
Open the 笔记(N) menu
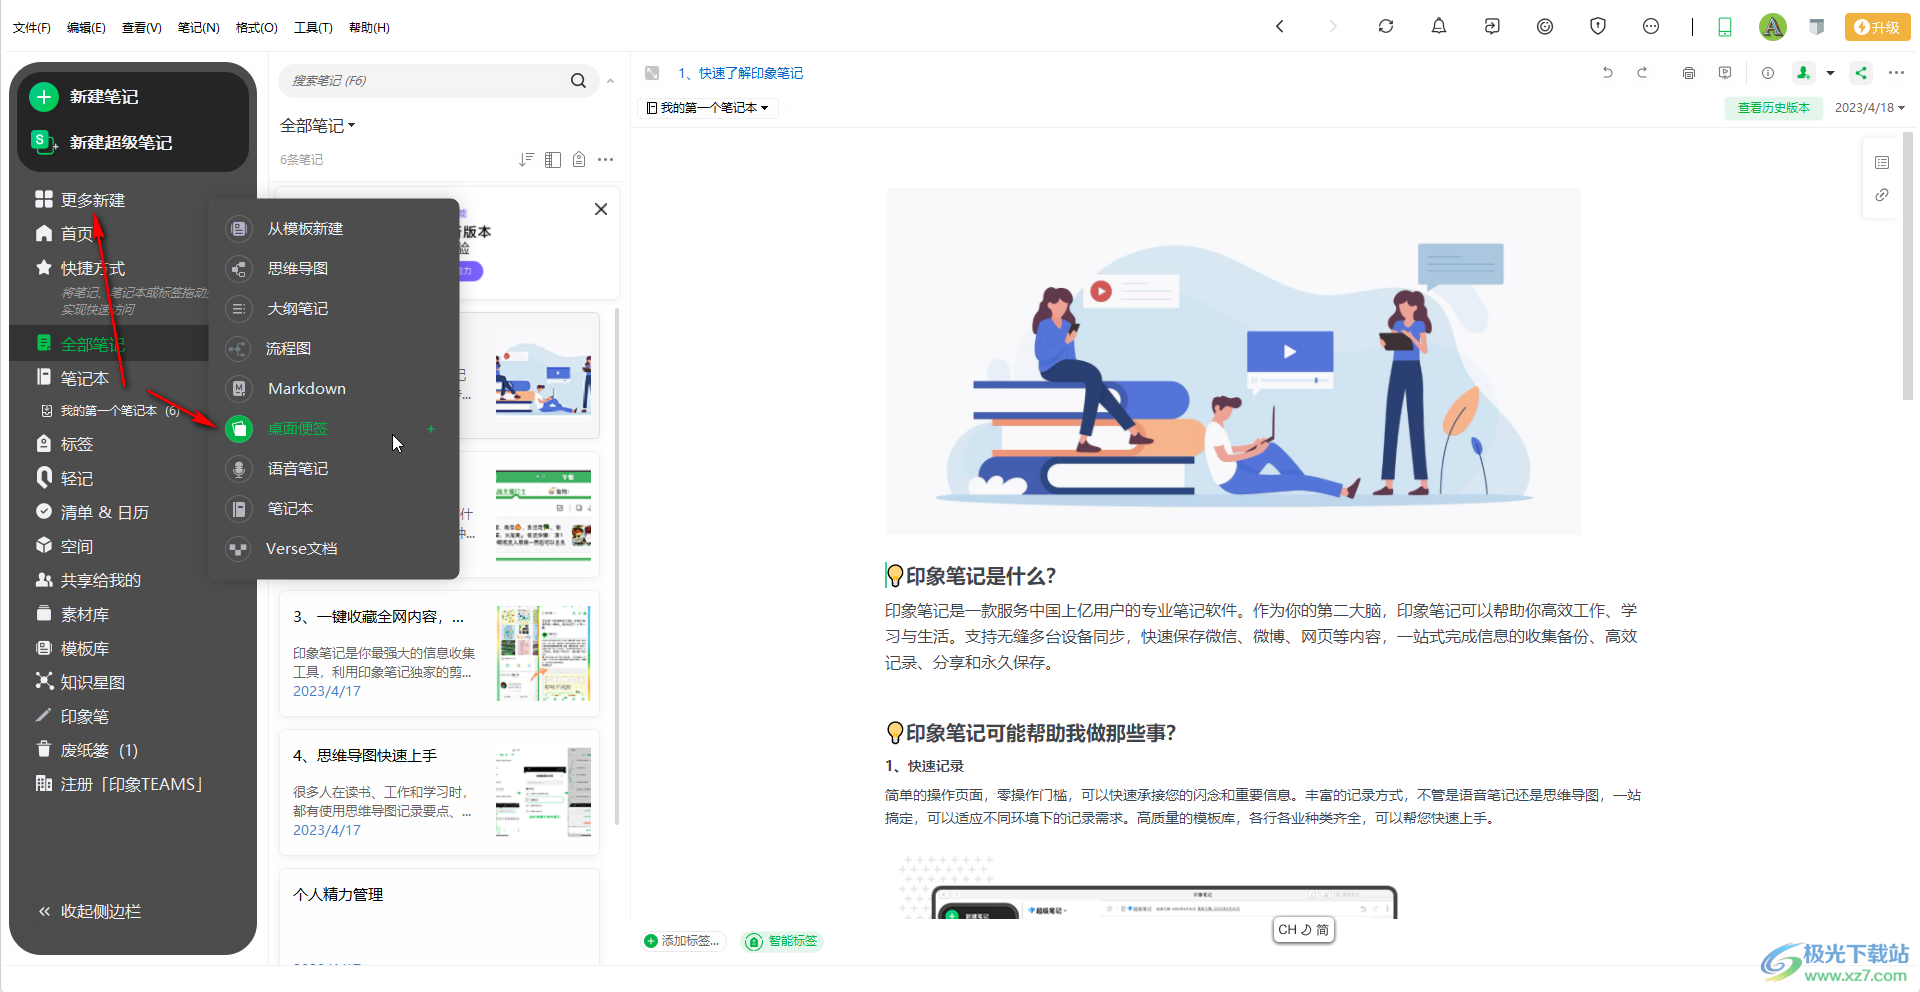tap(199, 27)
